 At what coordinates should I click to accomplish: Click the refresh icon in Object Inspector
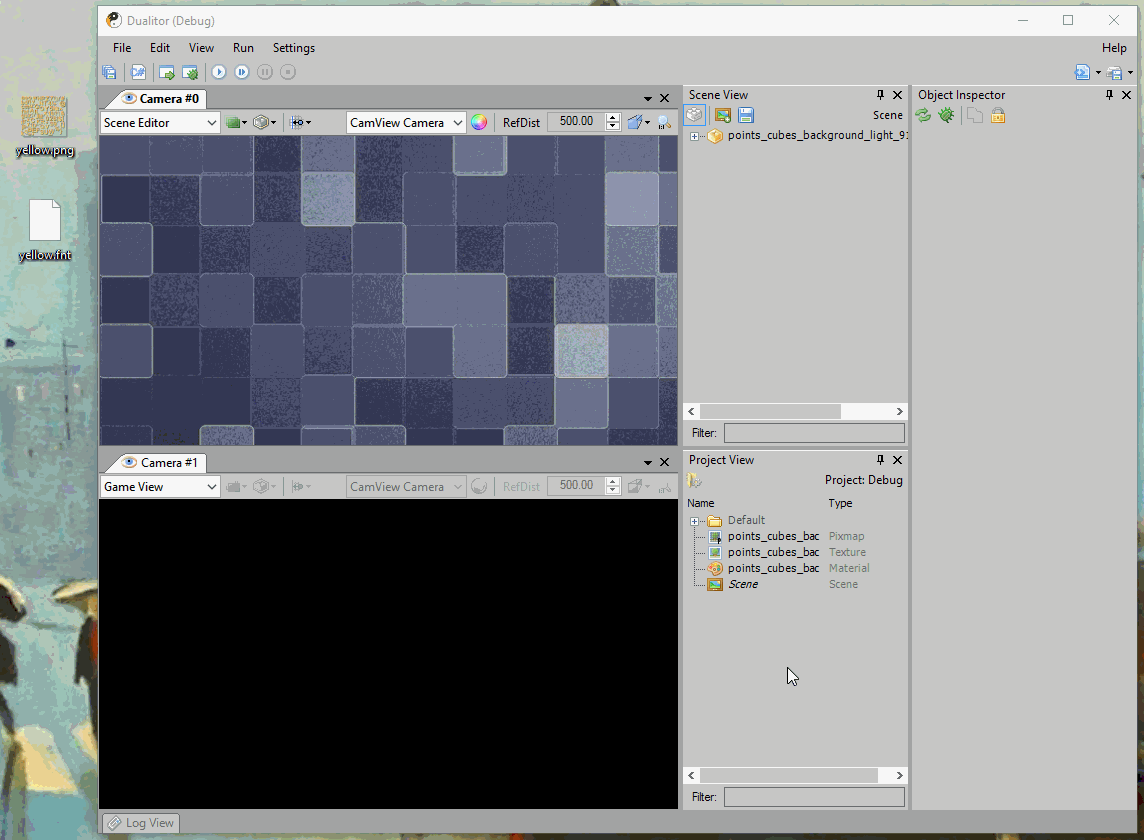(x=924, y=115)
